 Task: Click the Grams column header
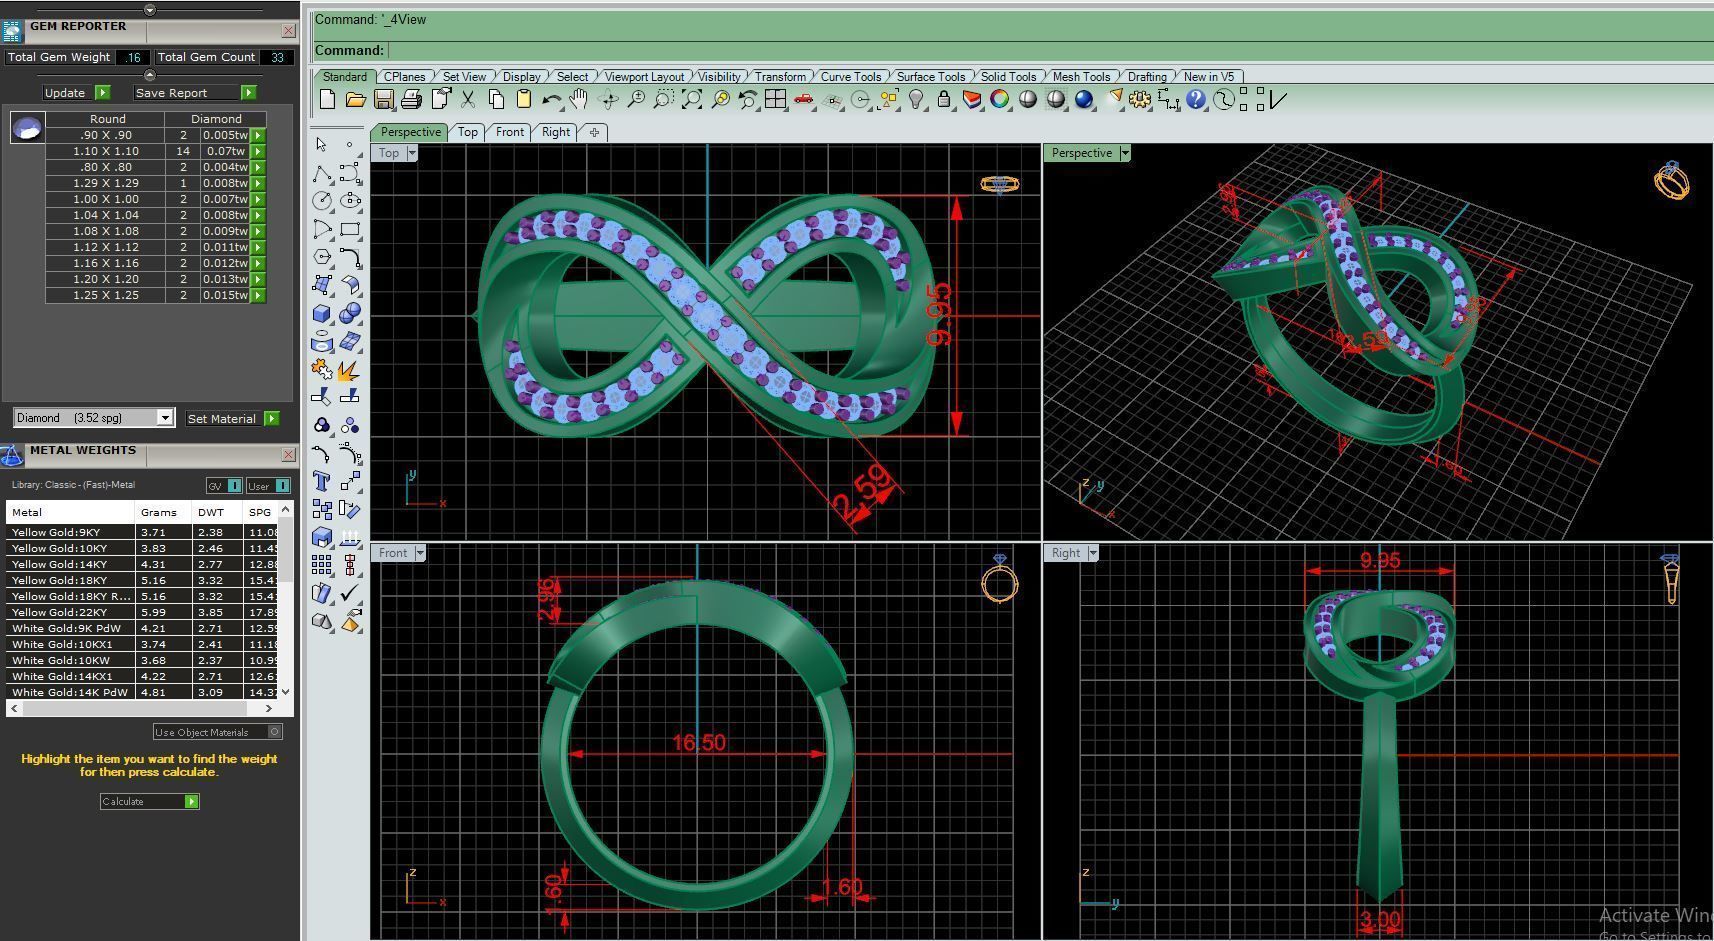click(163, 512)
